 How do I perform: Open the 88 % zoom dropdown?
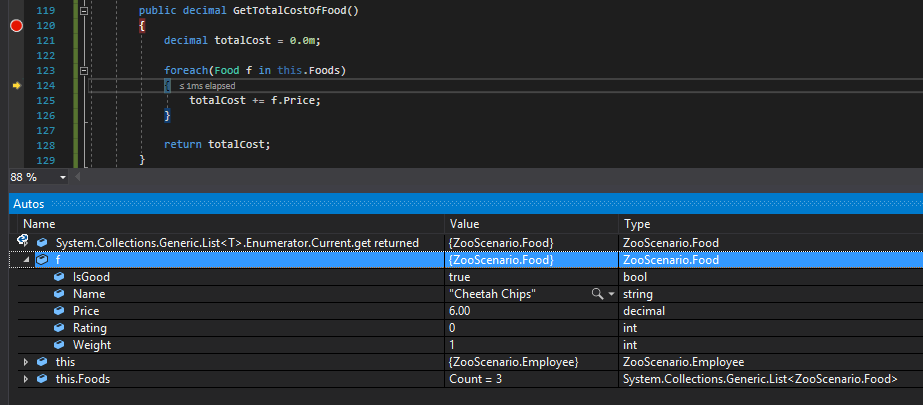point(63,177)
